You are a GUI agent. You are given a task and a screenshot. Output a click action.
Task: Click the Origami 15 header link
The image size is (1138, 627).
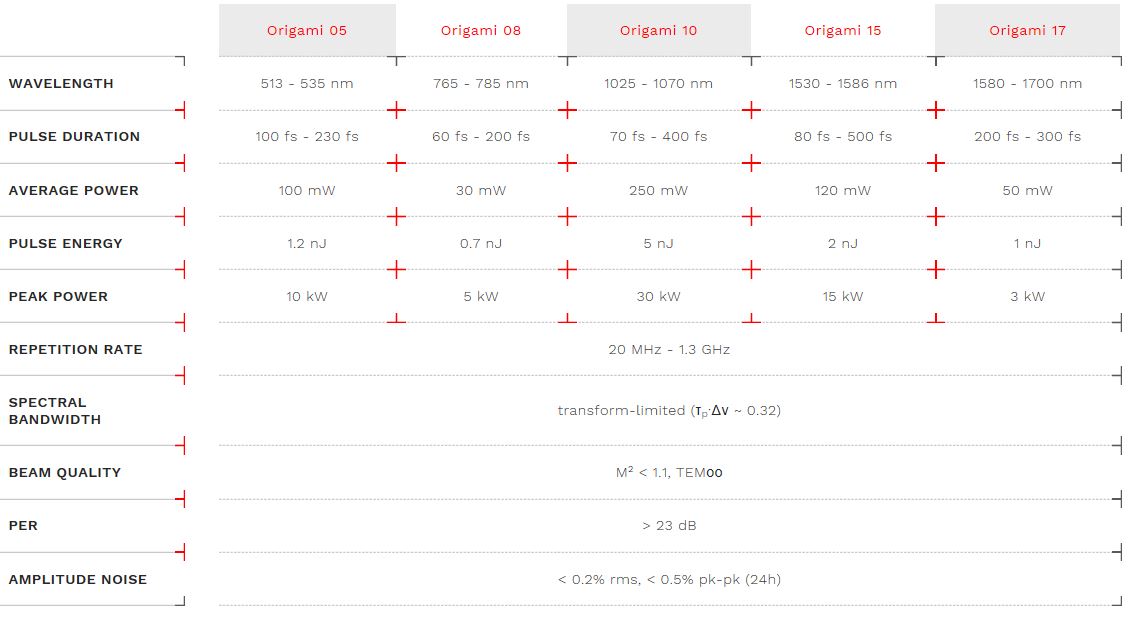[843, 30]
